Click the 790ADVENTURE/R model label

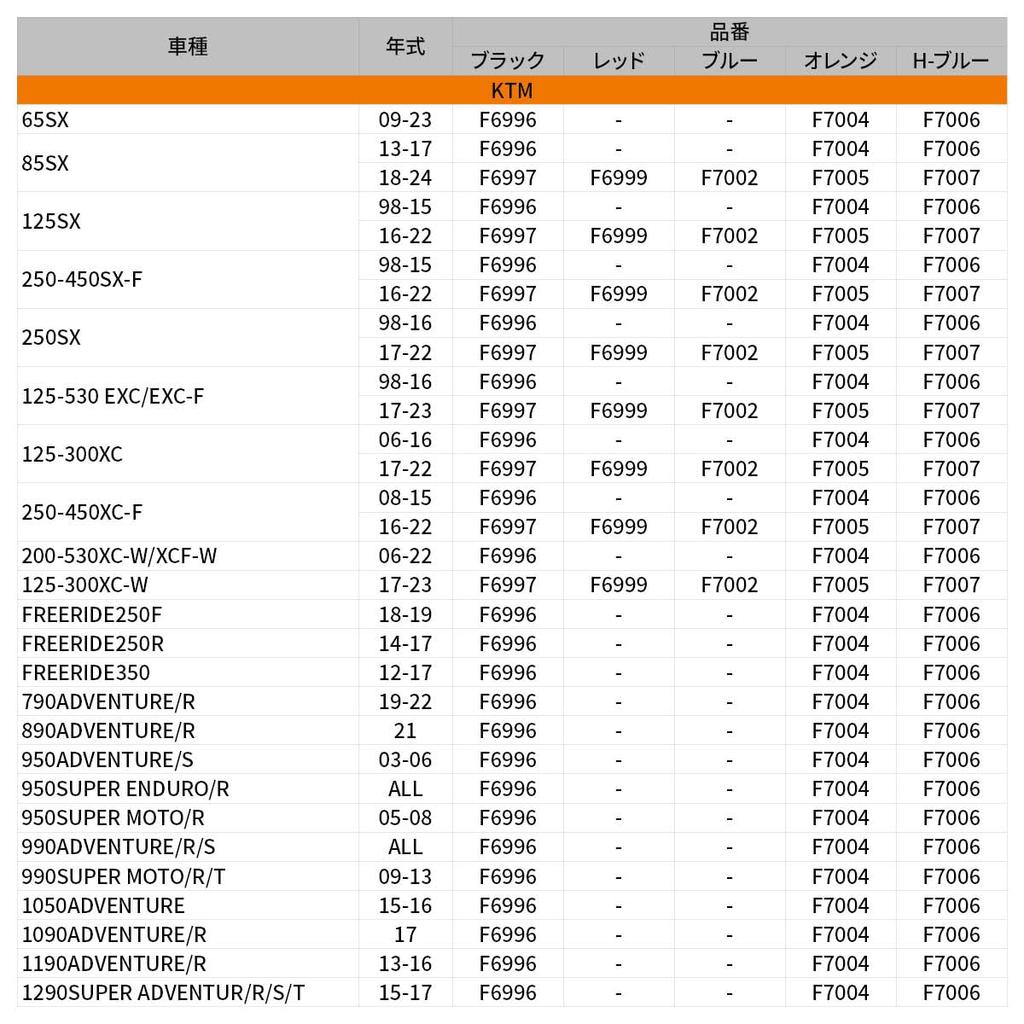point(108,701)
